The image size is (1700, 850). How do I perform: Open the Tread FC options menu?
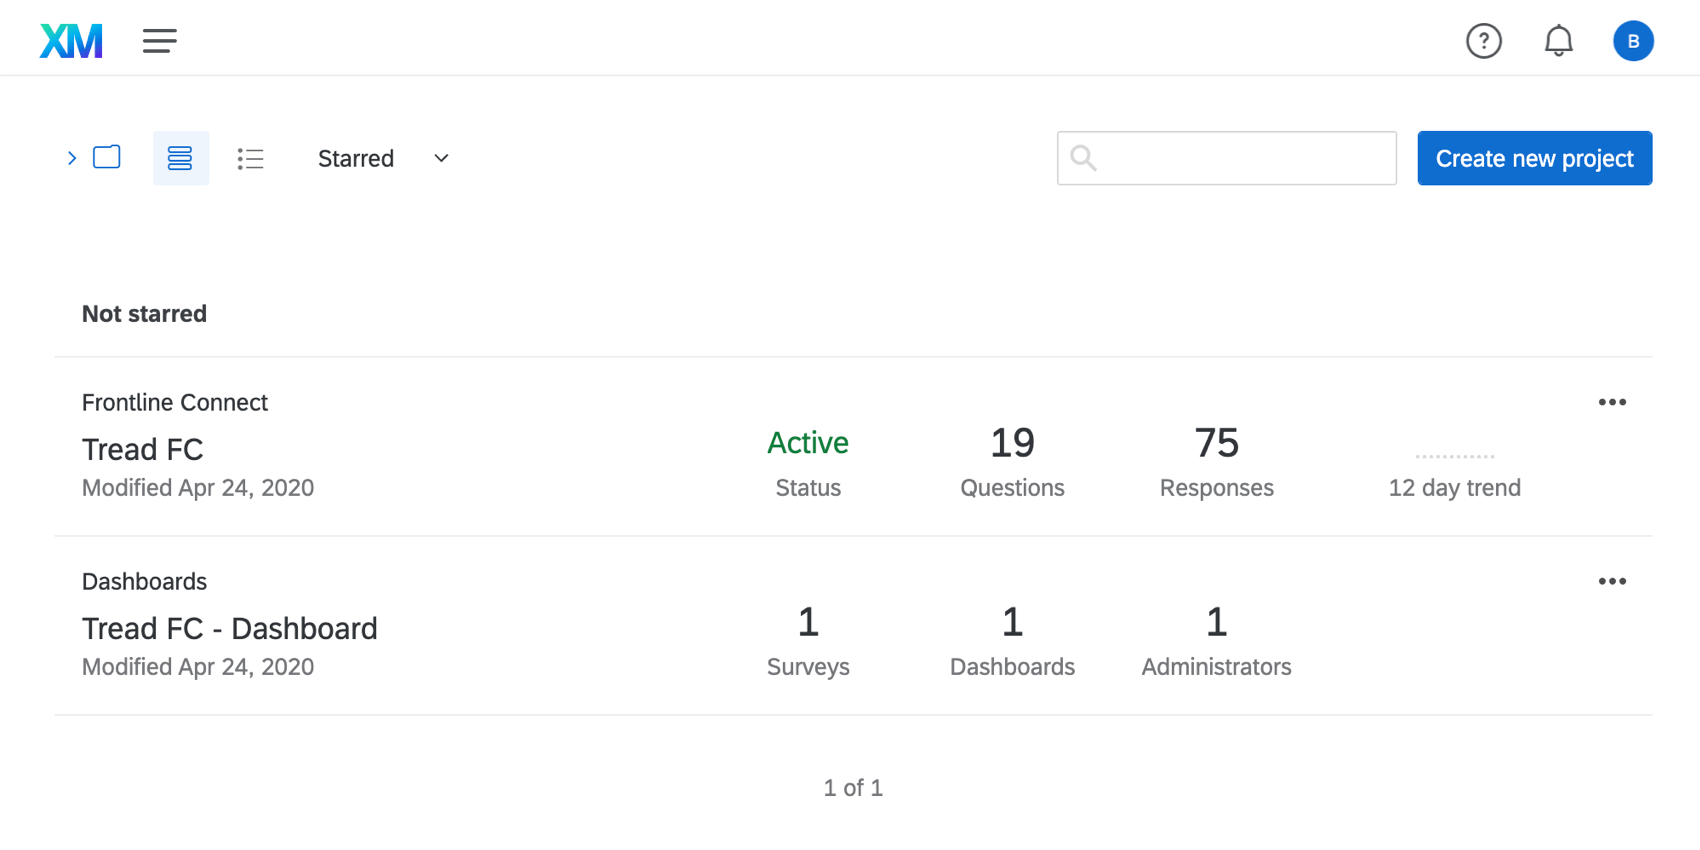(x=1611, y=402)
